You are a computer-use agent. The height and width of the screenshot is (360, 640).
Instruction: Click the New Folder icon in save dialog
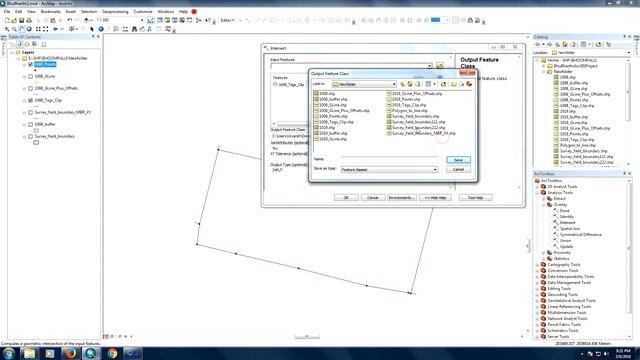453,84
